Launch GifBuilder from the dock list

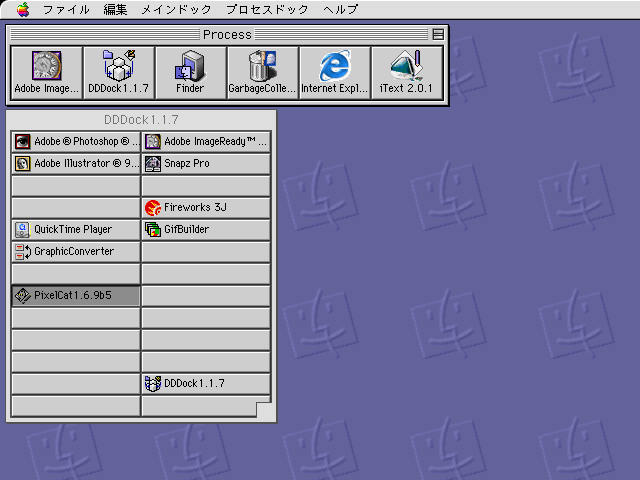[x=206, y=230]
